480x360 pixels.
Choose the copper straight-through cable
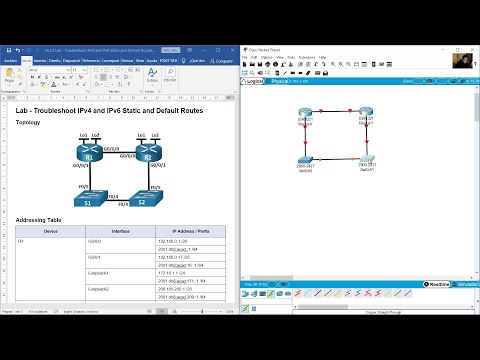point(318,293)
